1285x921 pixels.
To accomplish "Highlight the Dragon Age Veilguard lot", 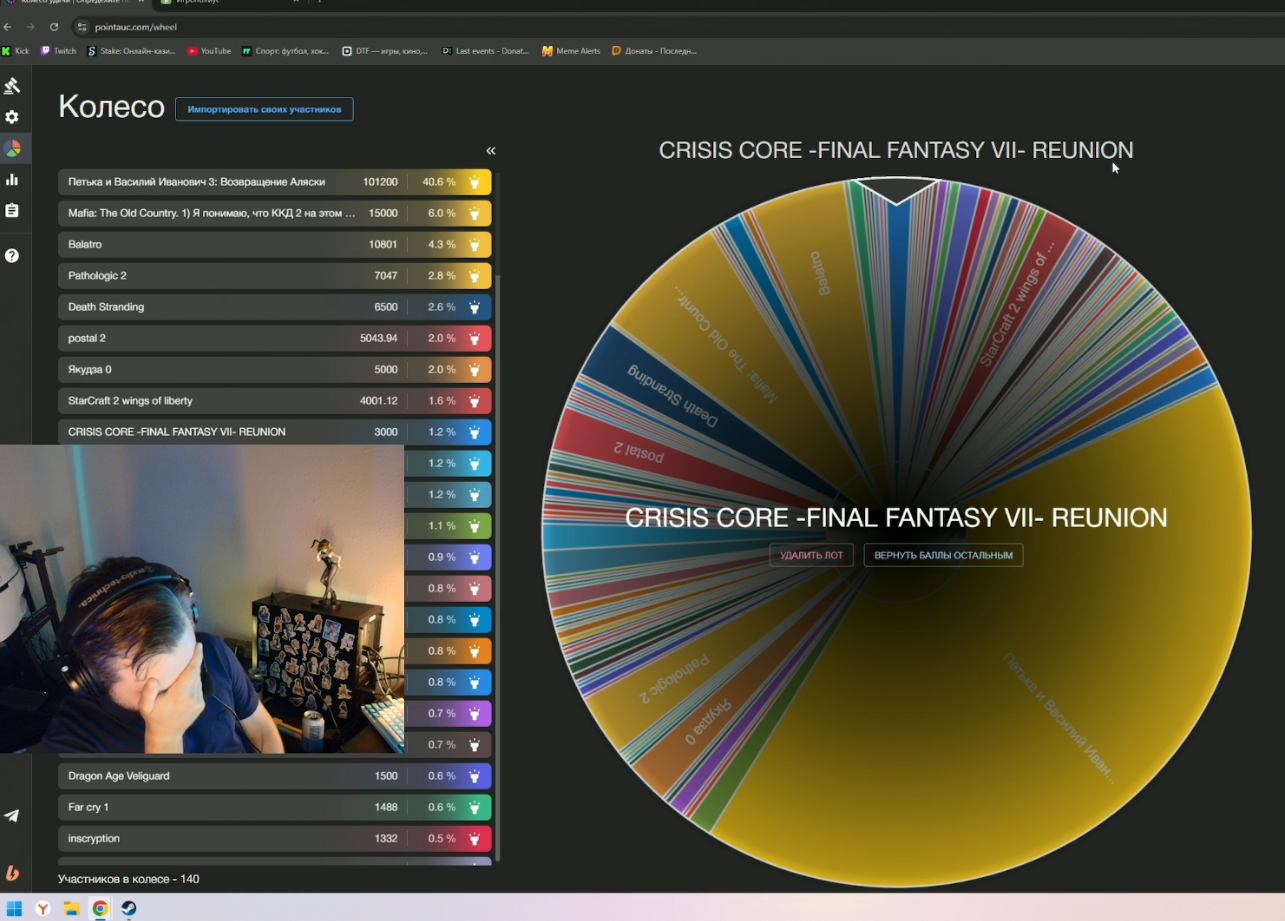I will [x=475, y=776].
